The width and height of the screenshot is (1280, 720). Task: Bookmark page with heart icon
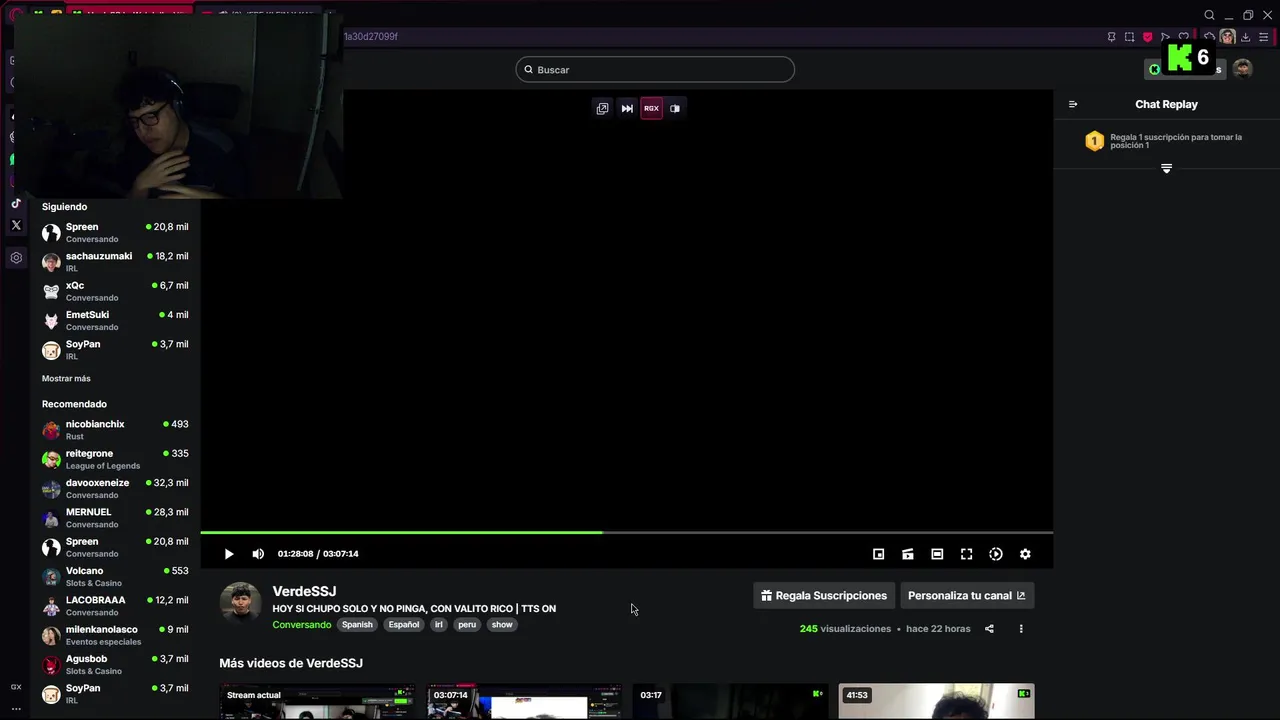coord(1184,37)
